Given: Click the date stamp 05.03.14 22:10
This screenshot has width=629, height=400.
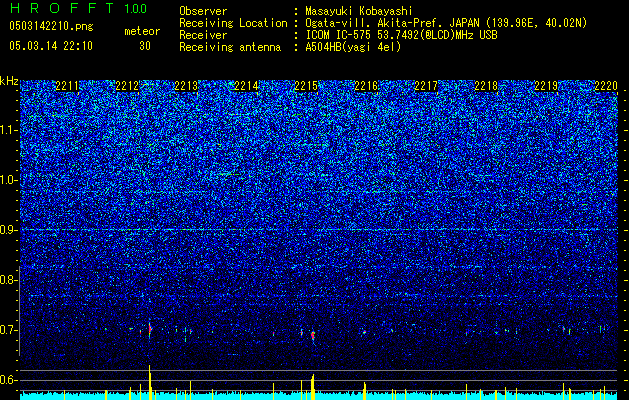Looking at the screenshot, I should click(51, 46).
